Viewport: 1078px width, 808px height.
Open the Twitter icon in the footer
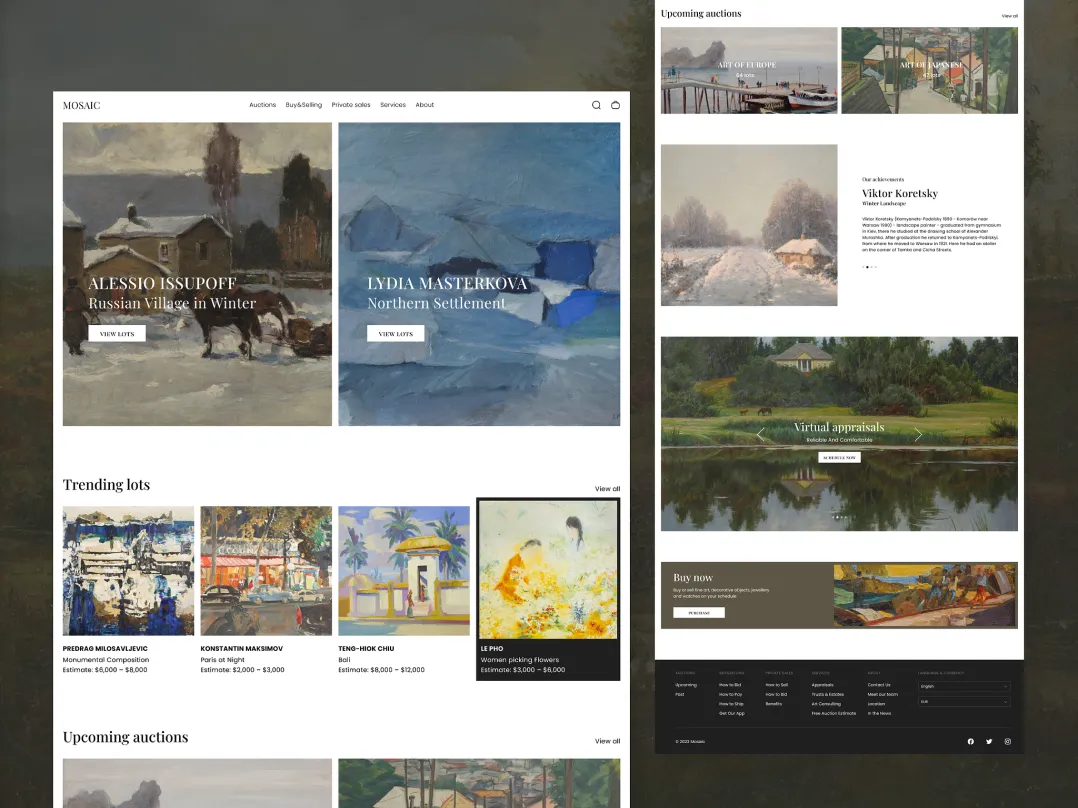[989, 741]
